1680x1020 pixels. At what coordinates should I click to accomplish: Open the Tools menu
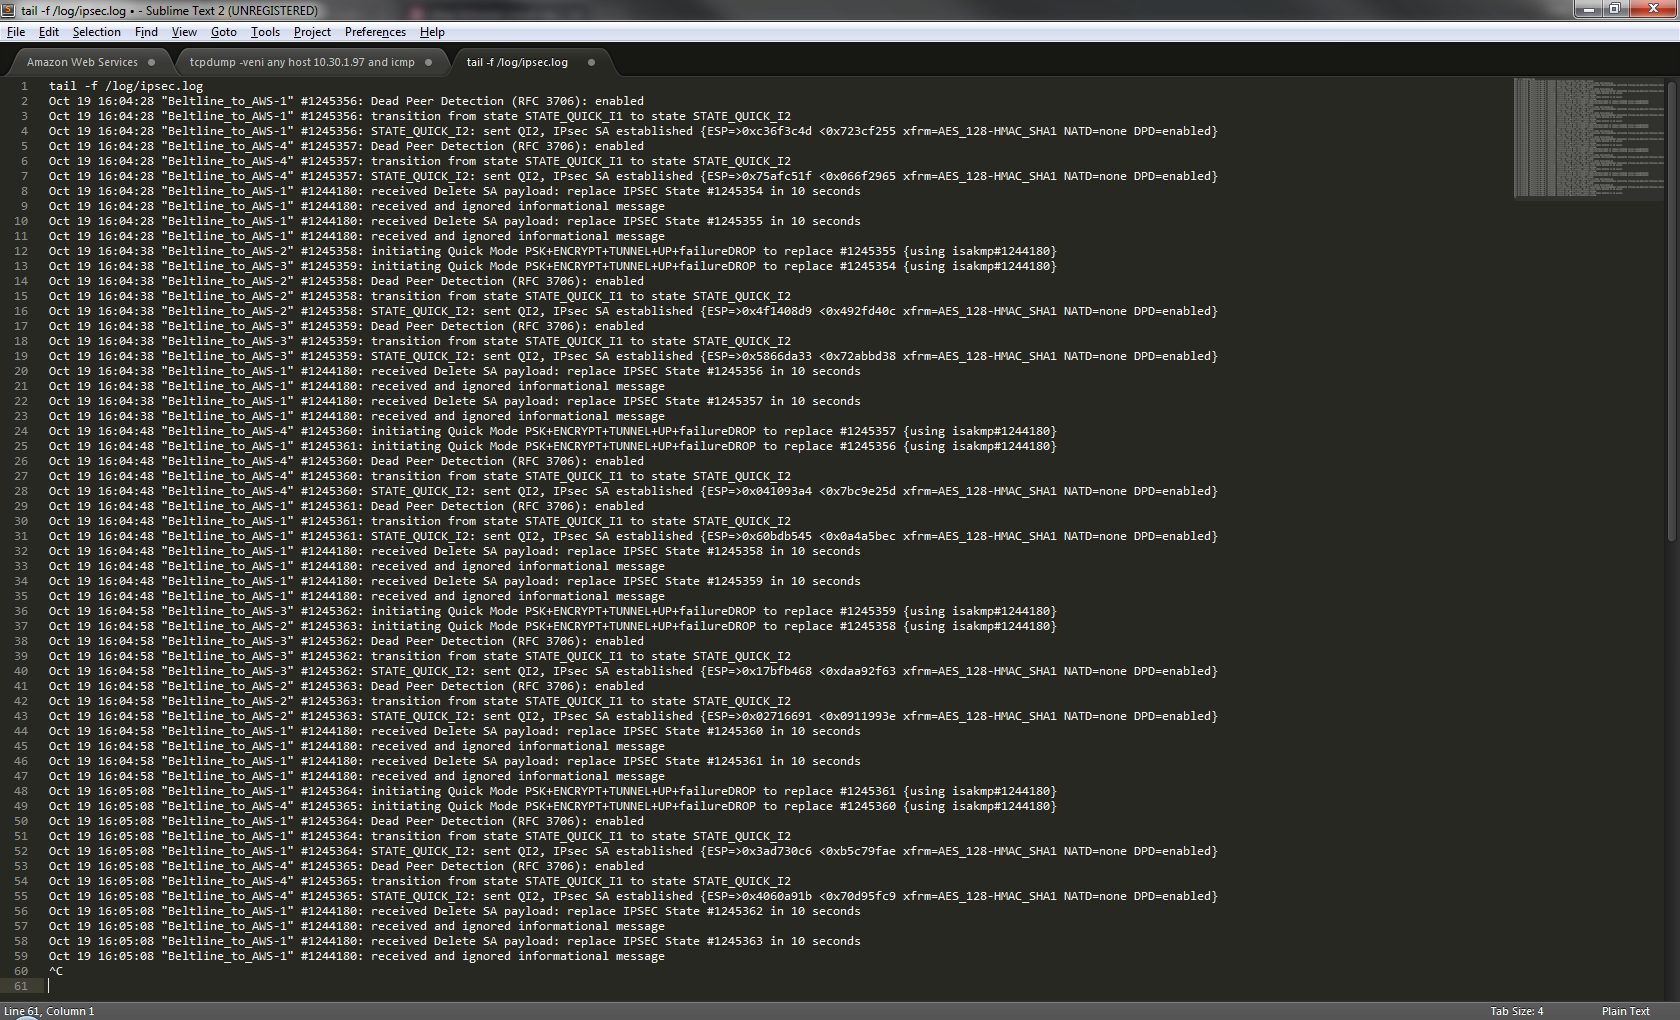click(265, 32)
